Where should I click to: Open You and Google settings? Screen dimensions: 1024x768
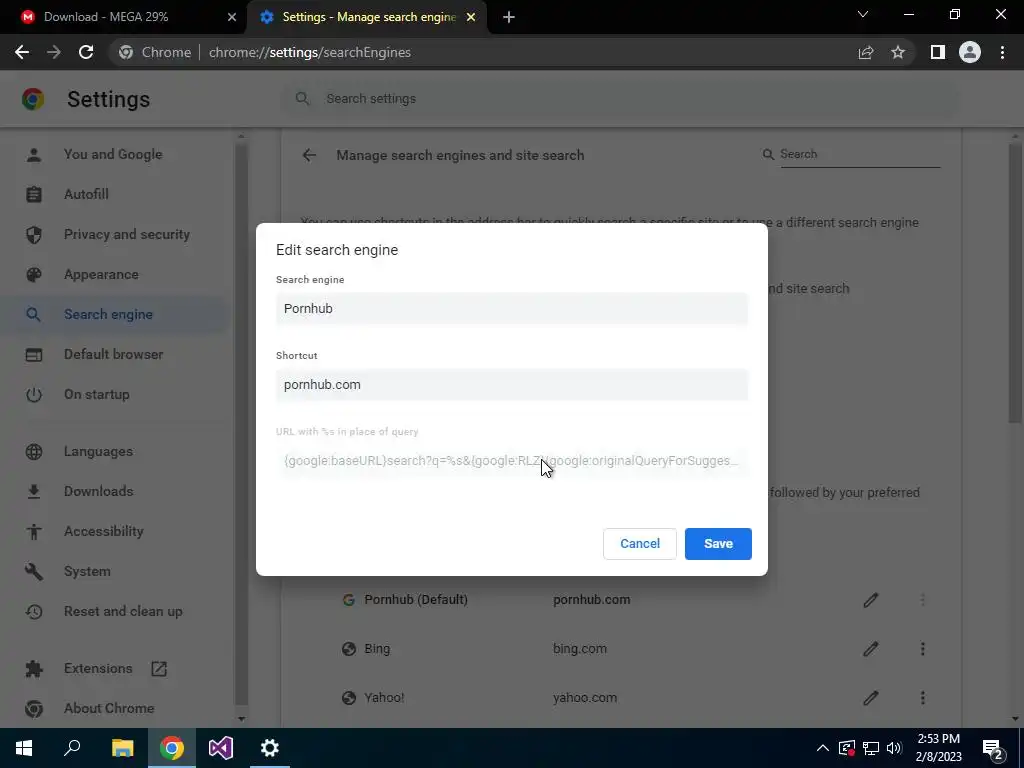(x=113, y=154)
